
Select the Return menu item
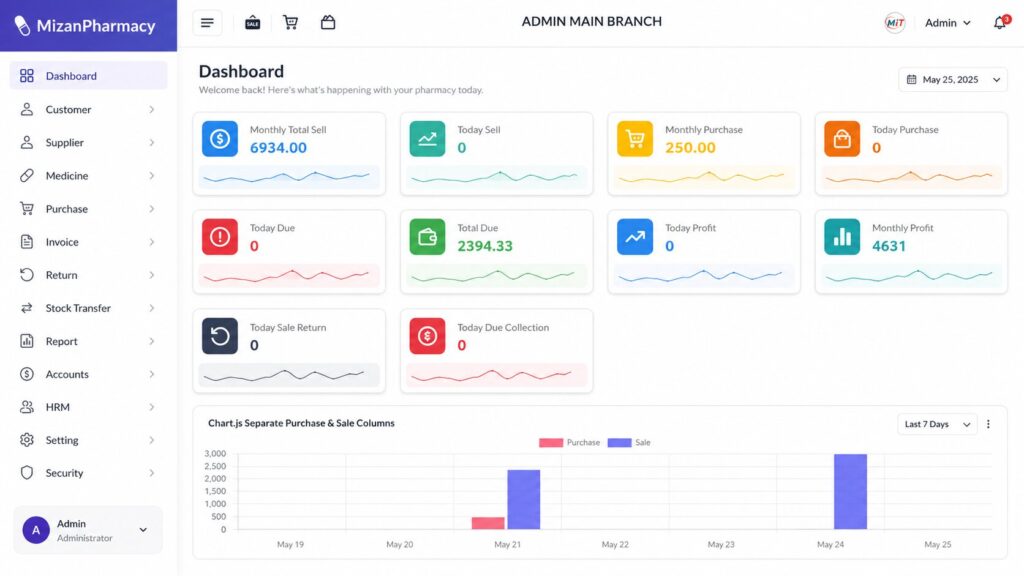click(88, 275)
